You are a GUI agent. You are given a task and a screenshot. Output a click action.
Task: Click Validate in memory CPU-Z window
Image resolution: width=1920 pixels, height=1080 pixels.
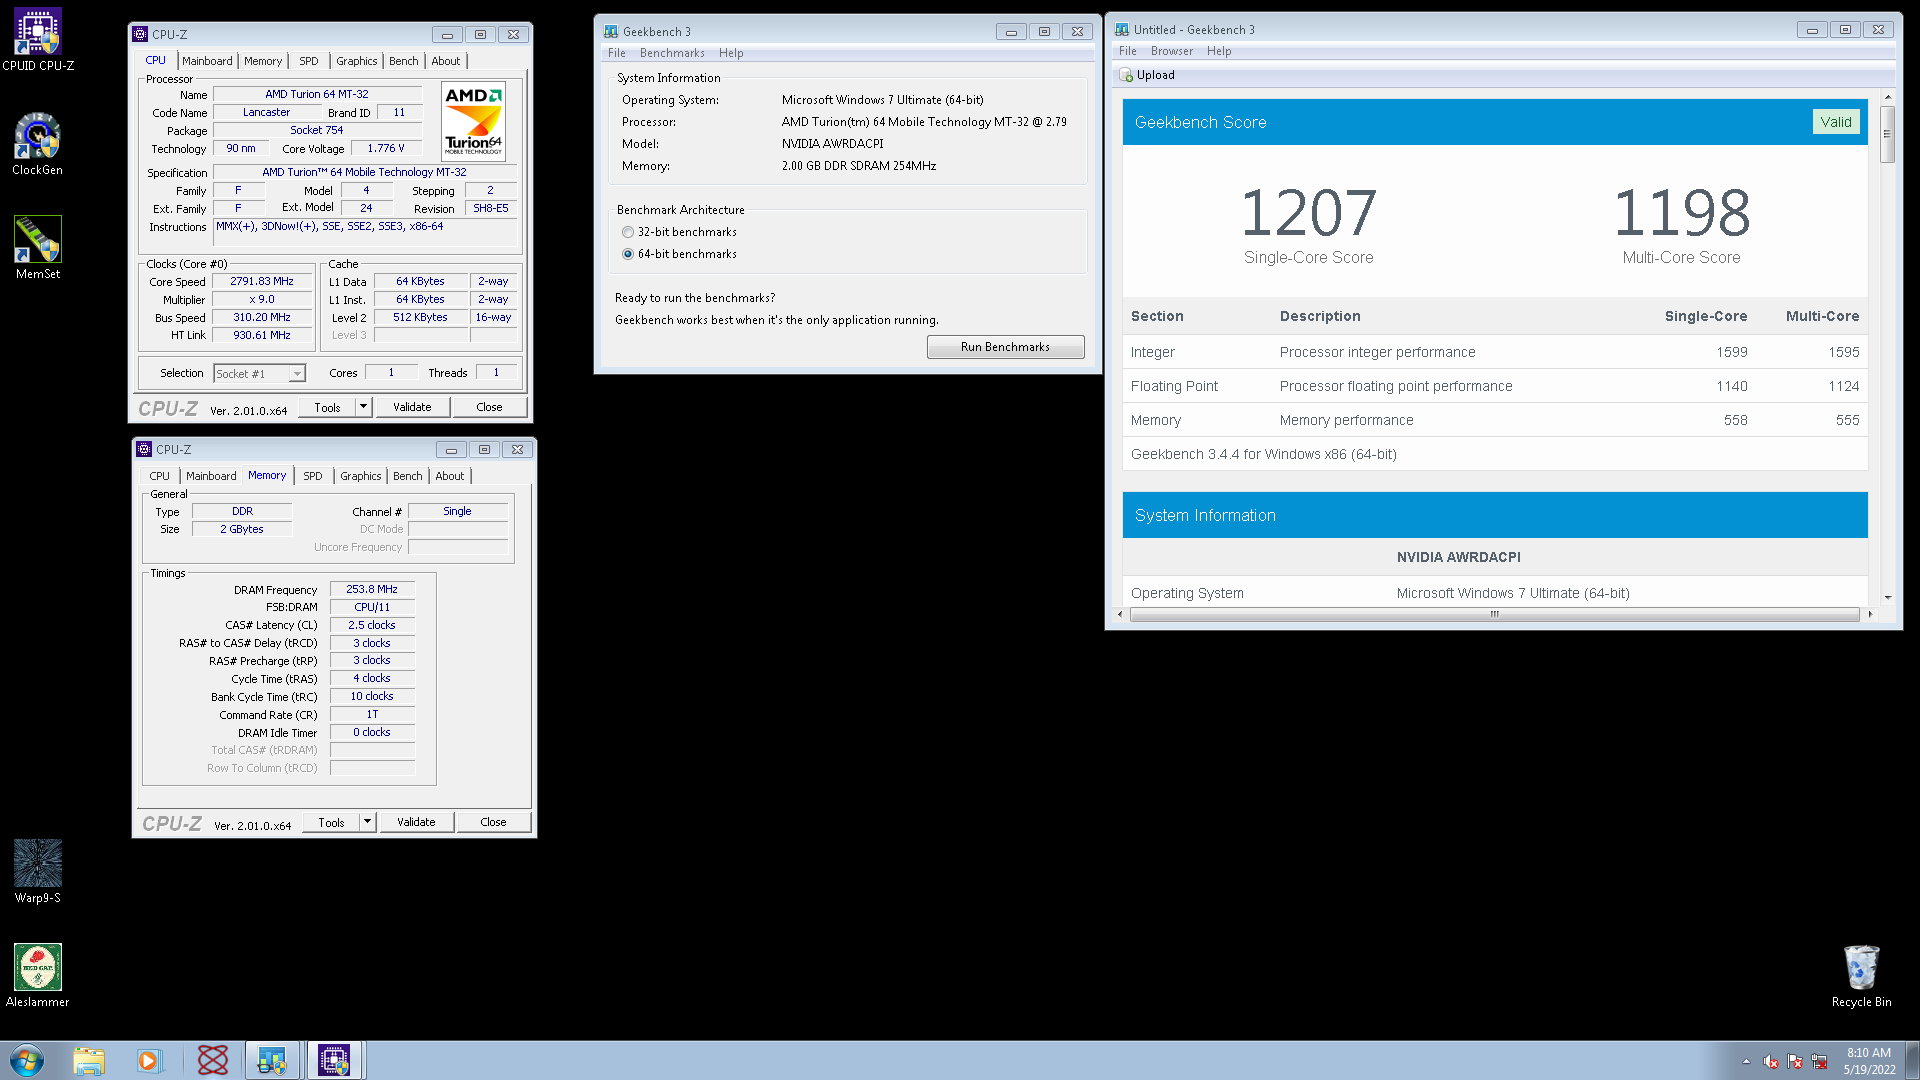416,822
